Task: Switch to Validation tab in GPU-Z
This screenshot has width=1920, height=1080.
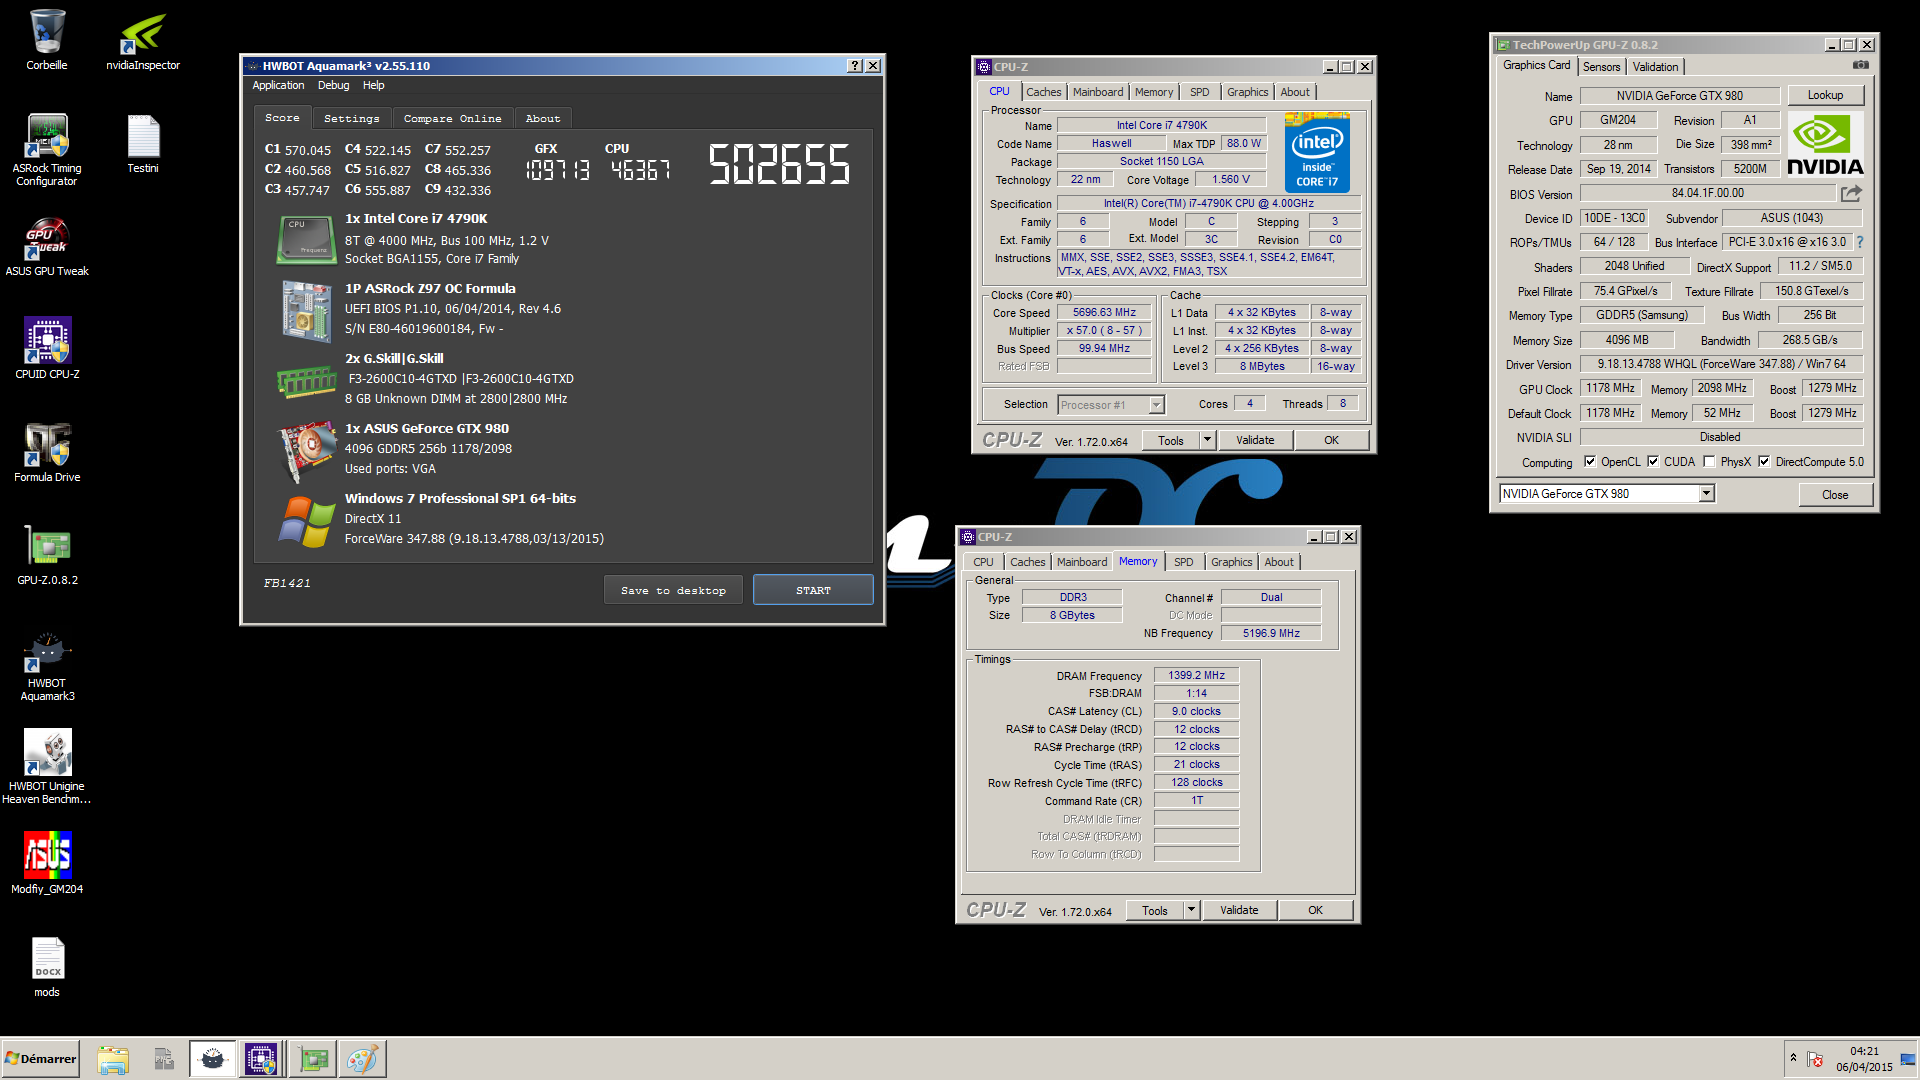Action: (x=1655, y=67)
